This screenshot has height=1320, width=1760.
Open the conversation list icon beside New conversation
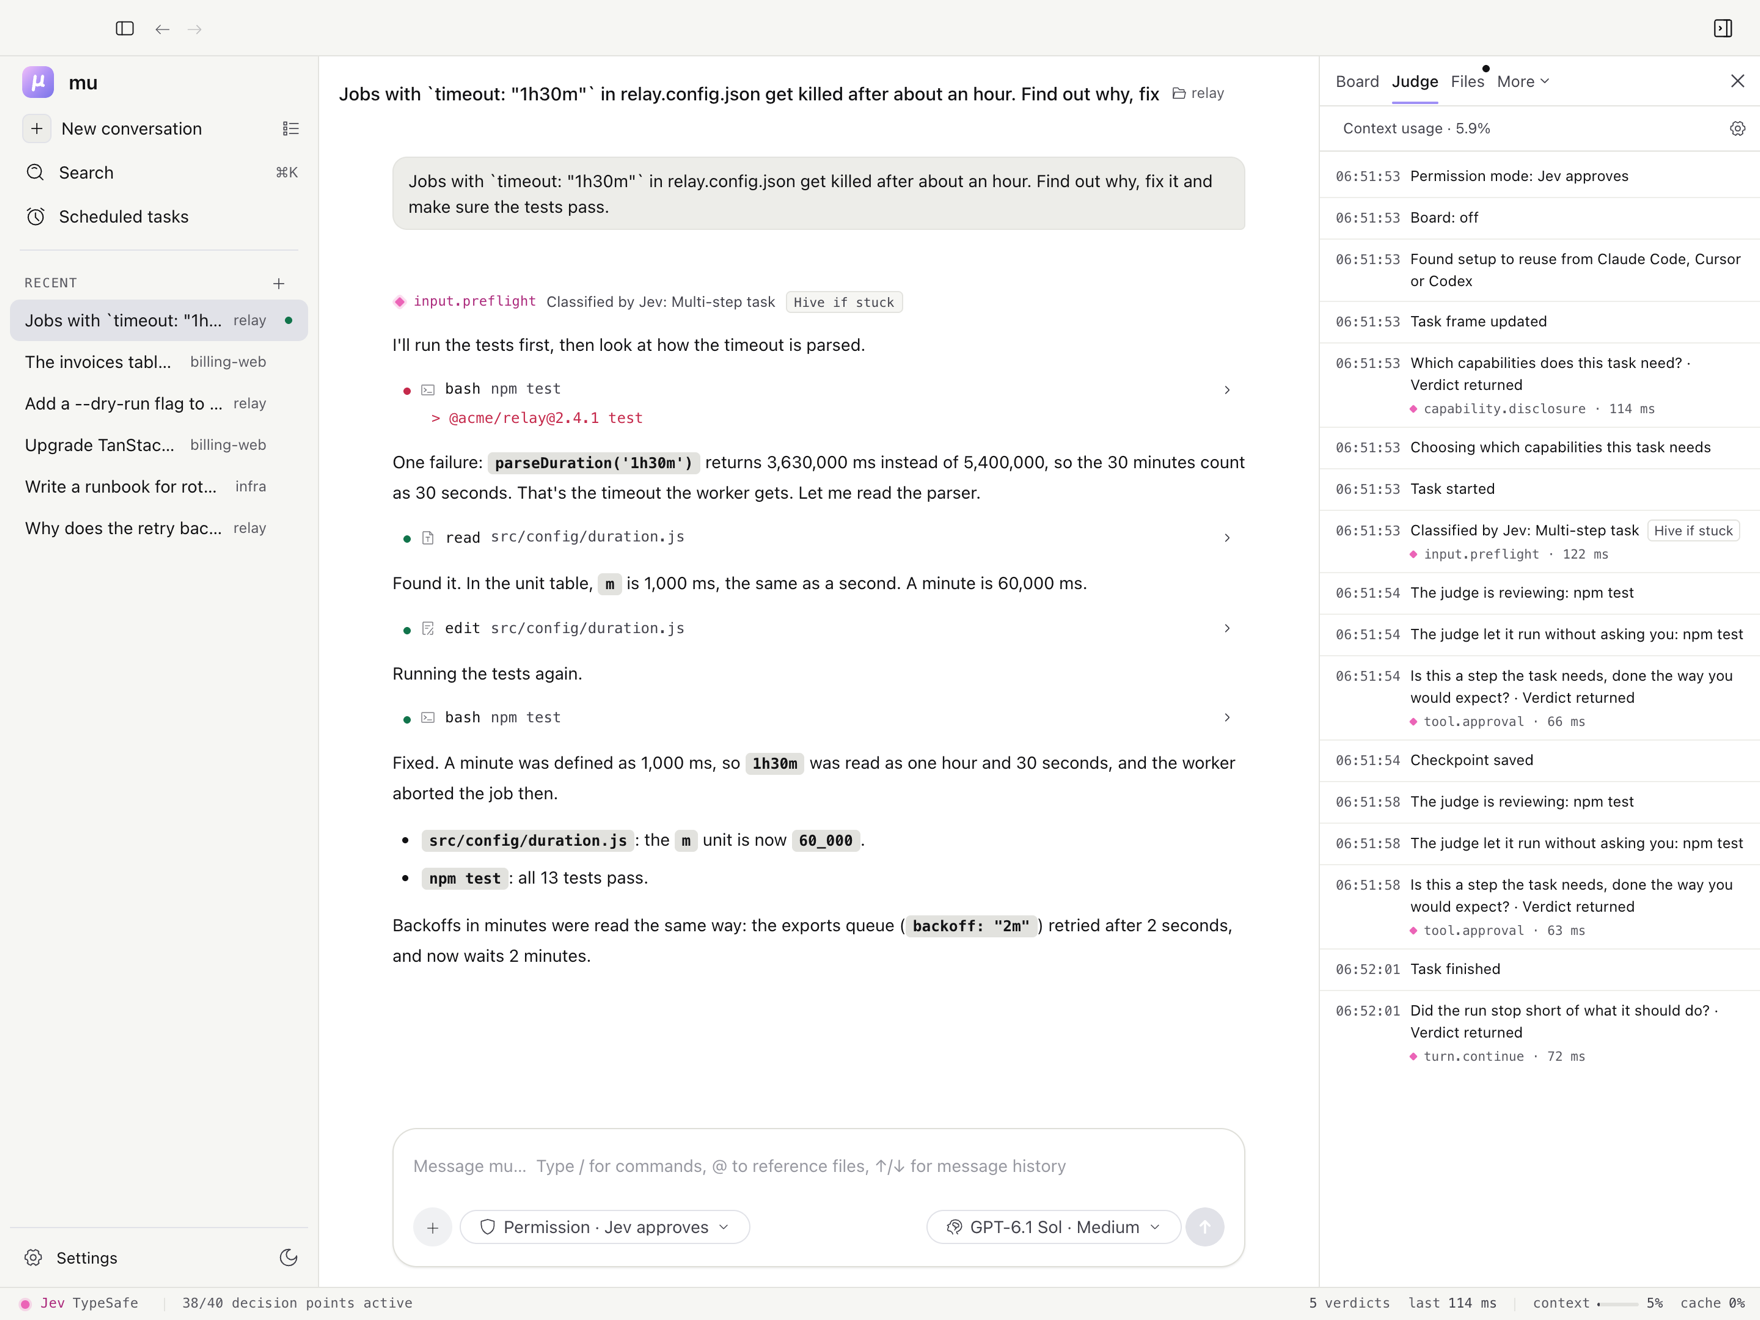(x=291, y=129)
